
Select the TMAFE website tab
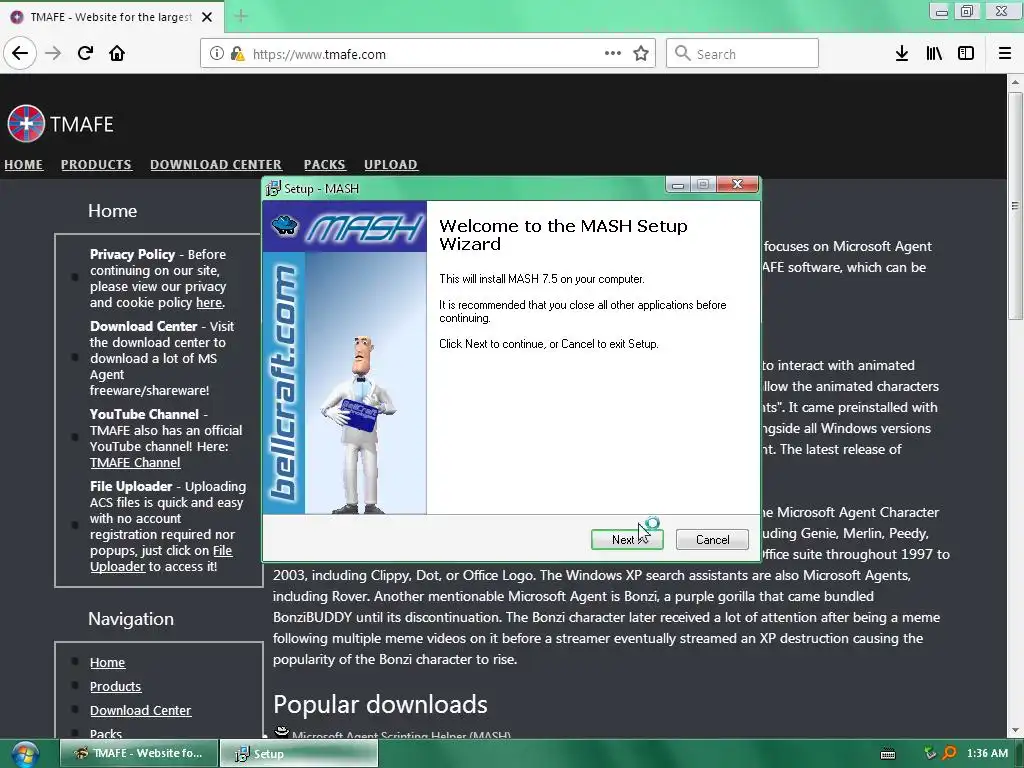(x=112, y=17)
